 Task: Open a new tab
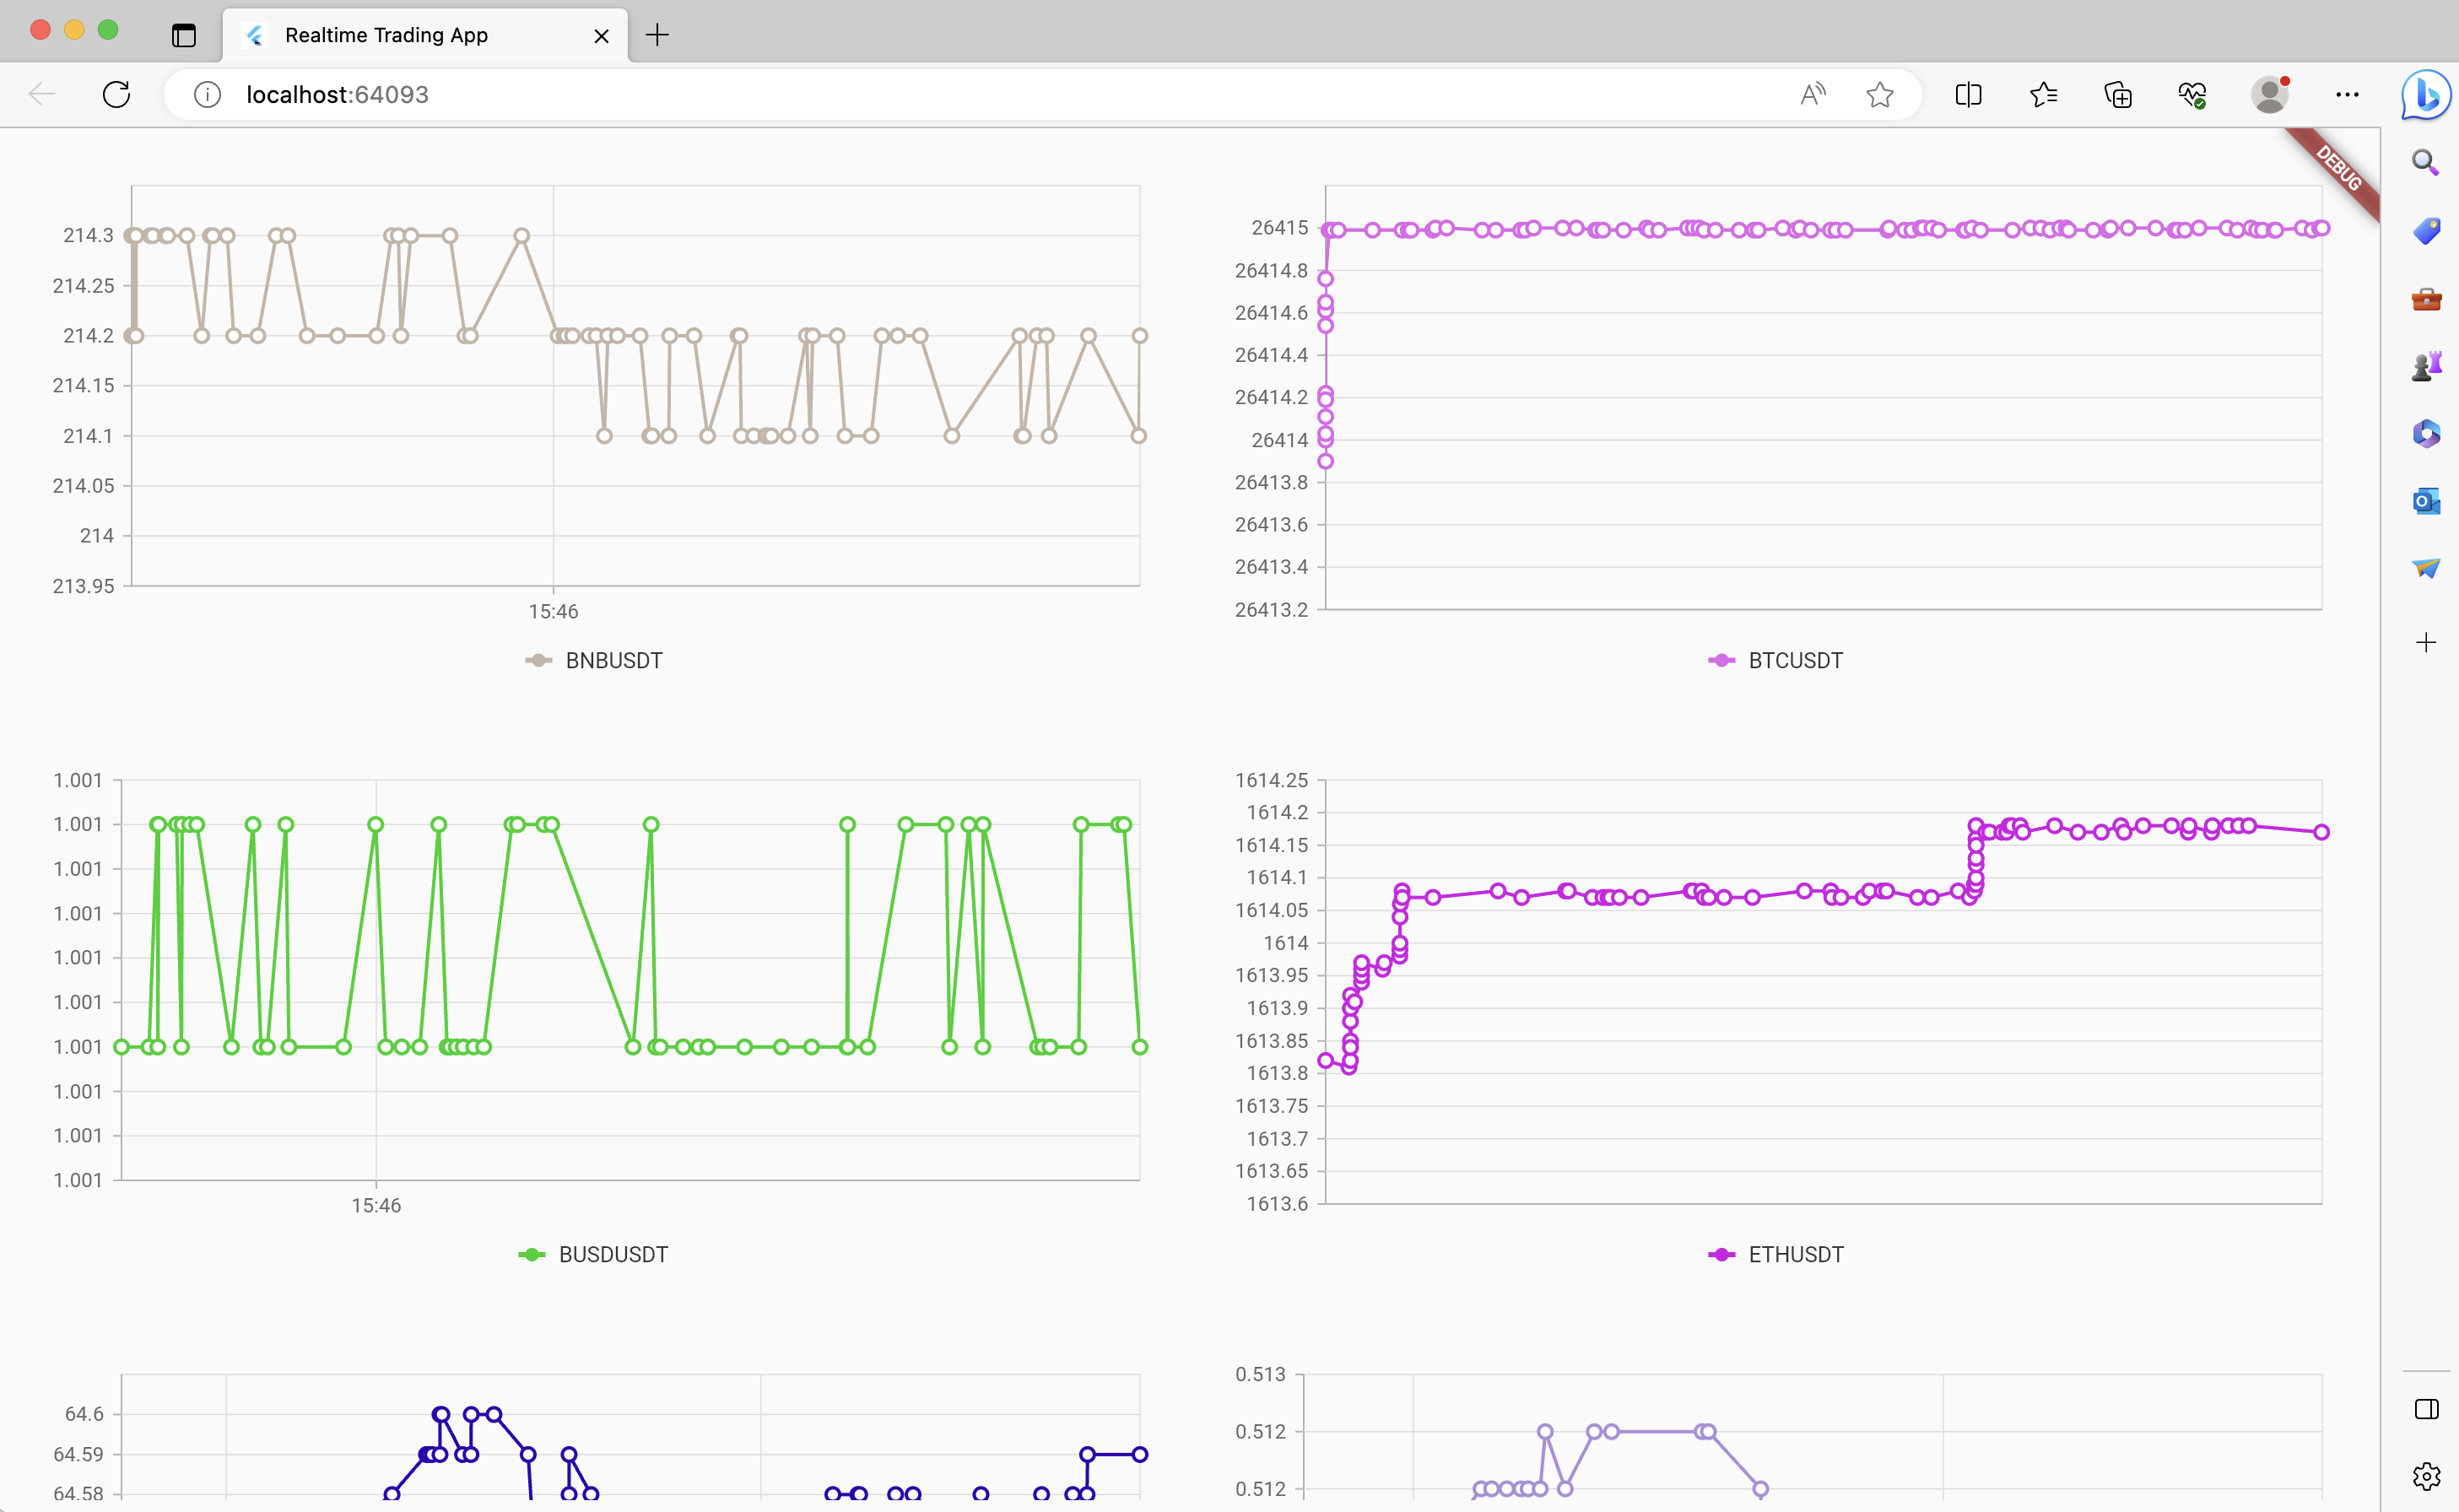pyautogui.click(x=657, y=35)
